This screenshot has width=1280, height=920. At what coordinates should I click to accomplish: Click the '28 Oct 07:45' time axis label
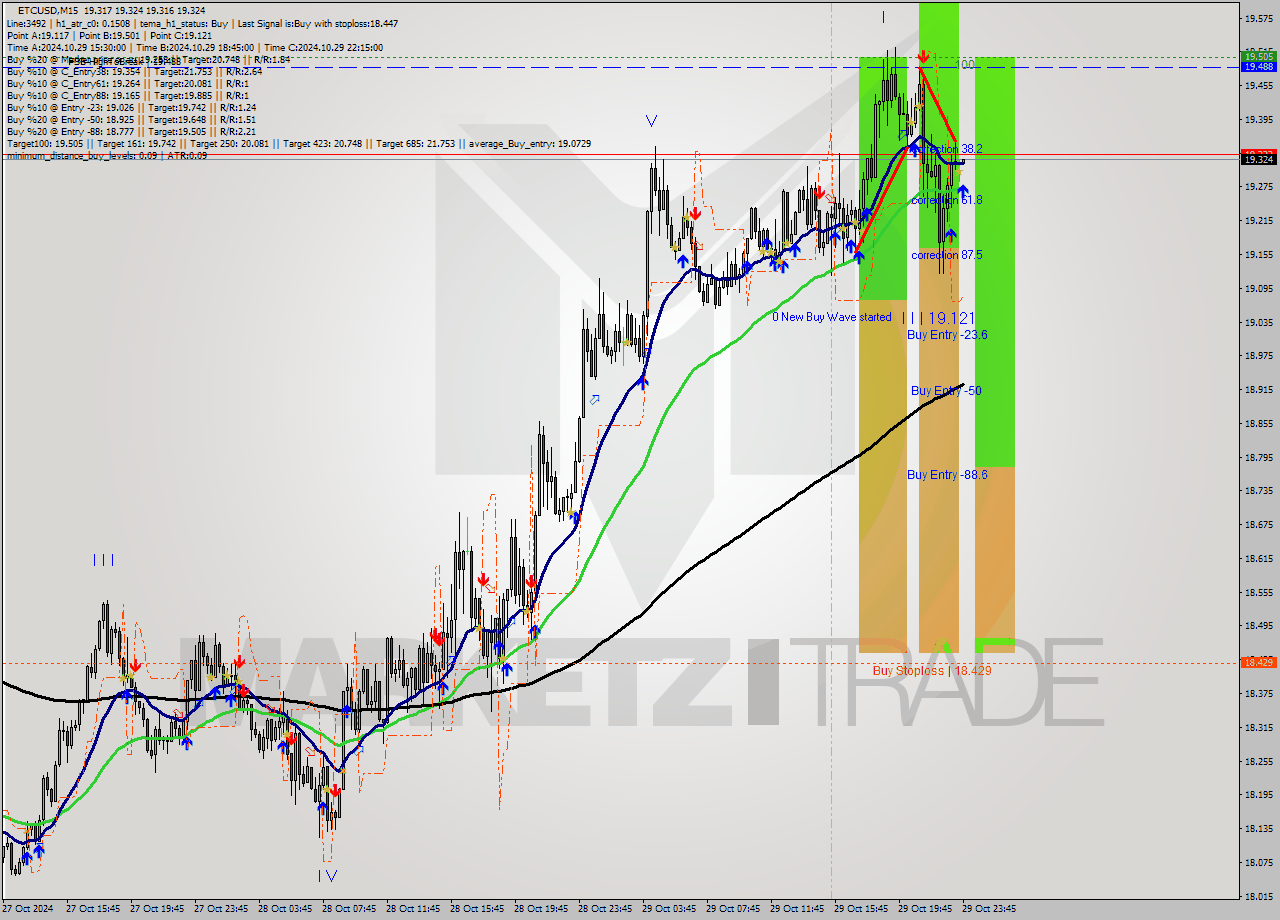pyautogui.click(x=349, y=909)
